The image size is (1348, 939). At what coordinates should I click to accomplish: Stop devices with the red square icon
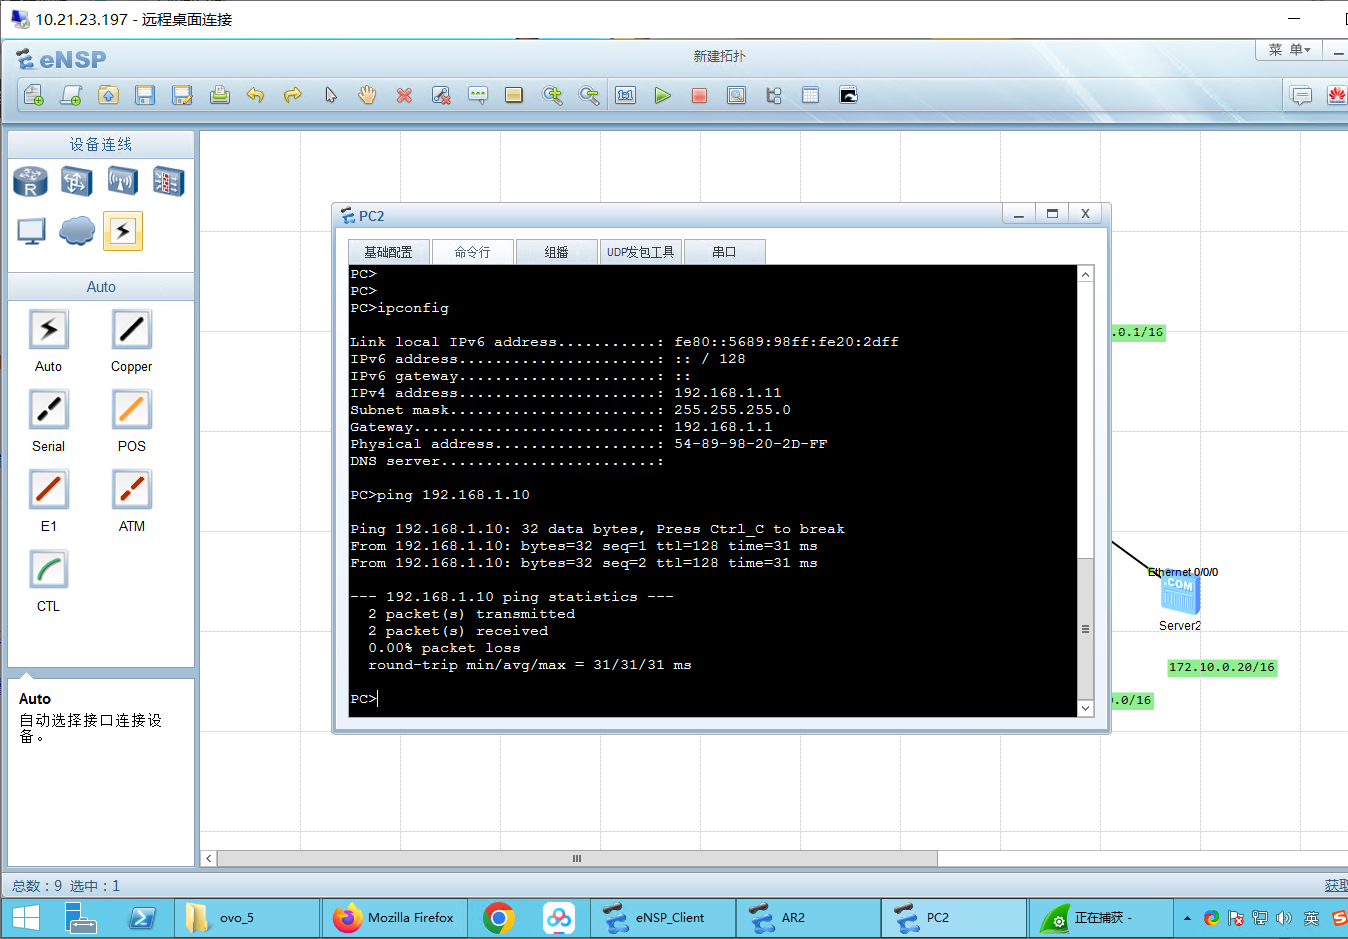pyautogui.click(x=700, y=95)
